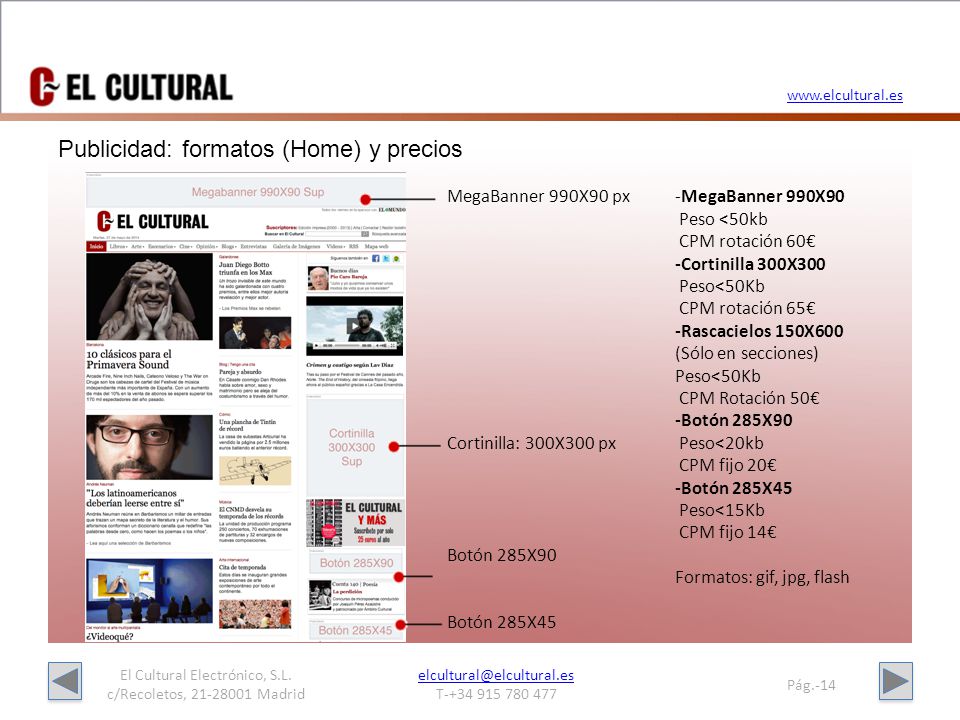Click the 'CPM fijo 14€' text
Image resolution: width=960 pixels, height=720 pixels.
click(727, 532)
